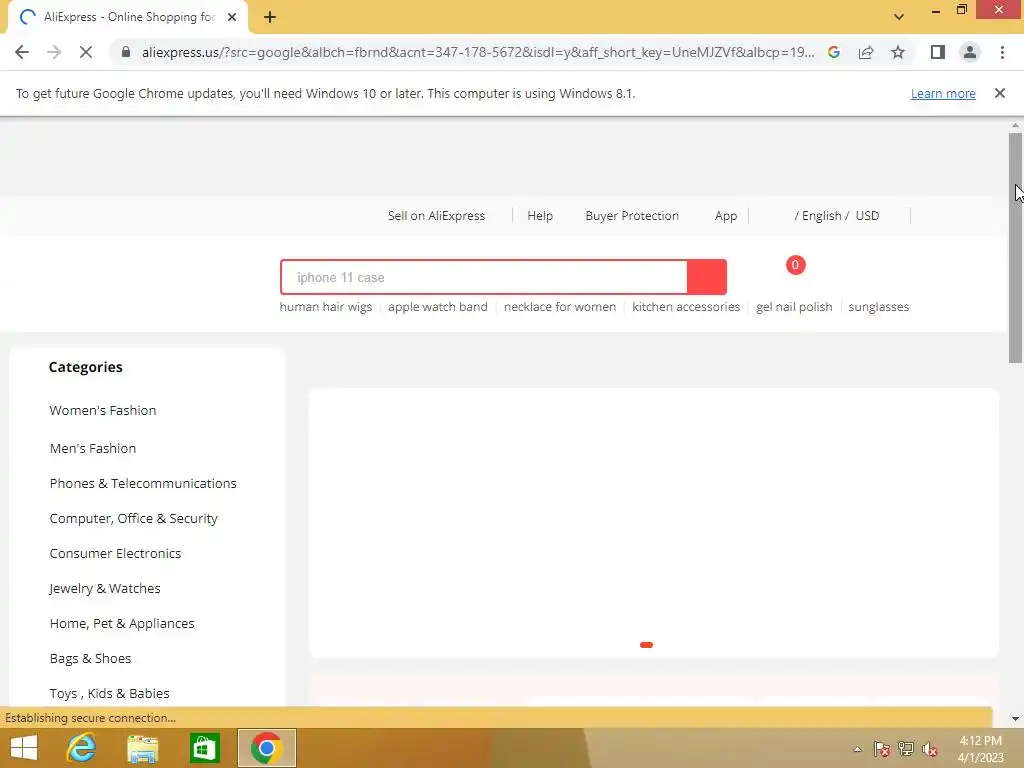1024x768 pixels.
Task: Share this page icon
Action: (866, 52)
